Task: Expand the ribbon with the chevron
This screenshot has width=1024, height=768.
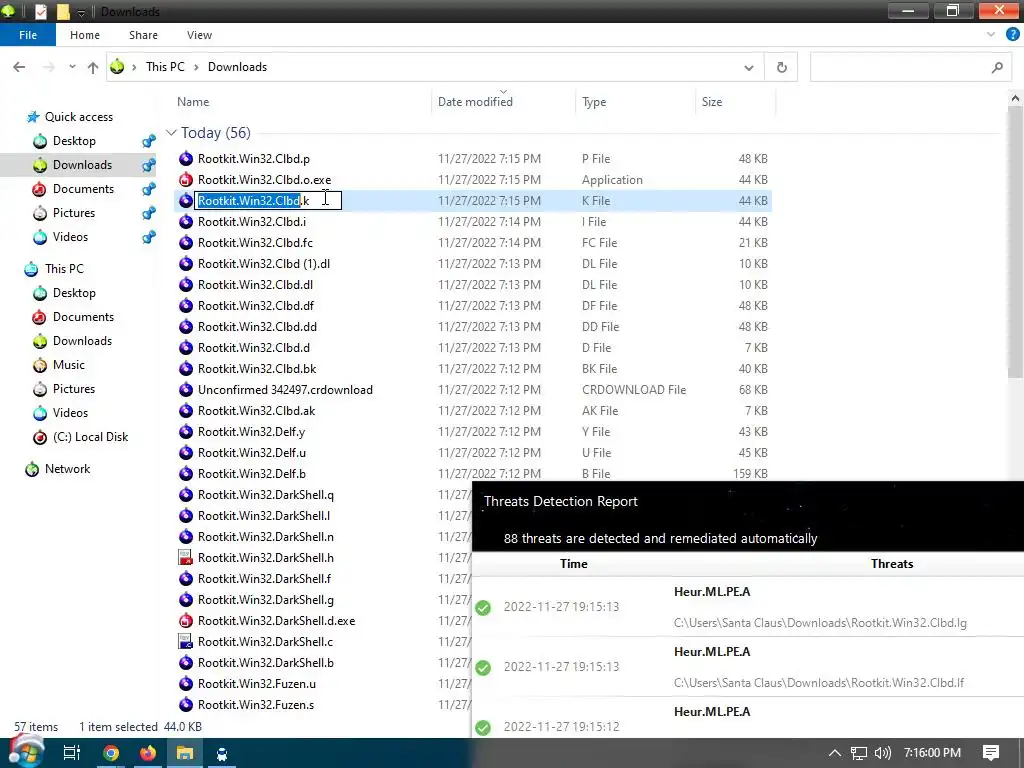Action: 991,35
